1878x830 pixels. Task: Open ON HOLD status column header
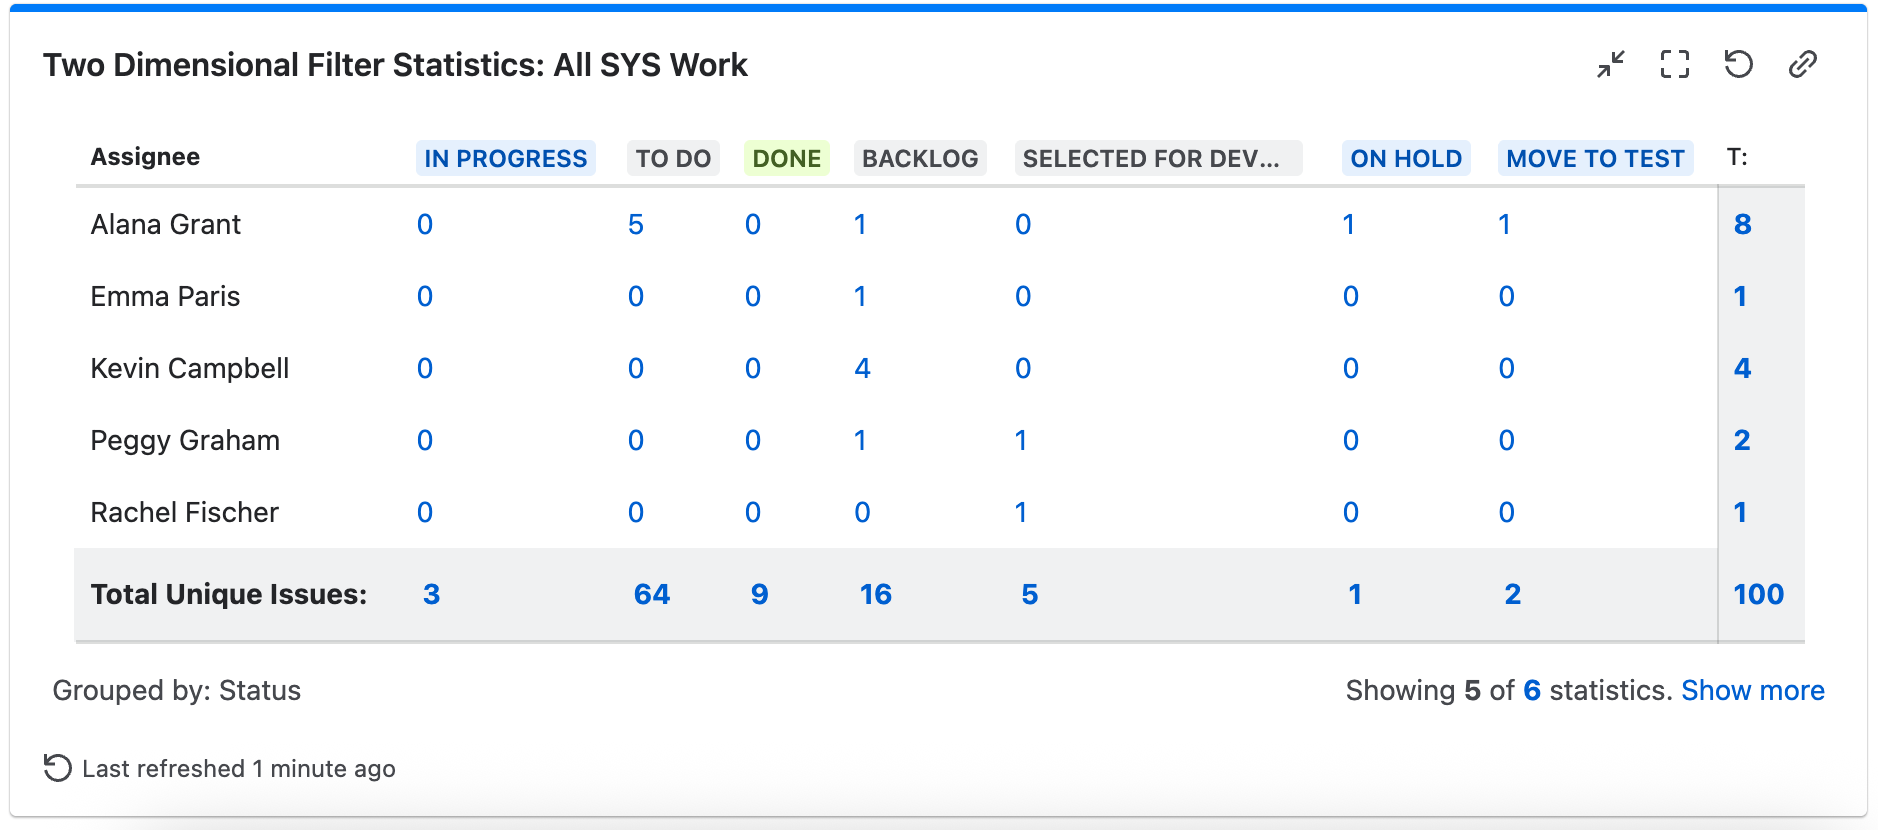(x=1406, y=158)
